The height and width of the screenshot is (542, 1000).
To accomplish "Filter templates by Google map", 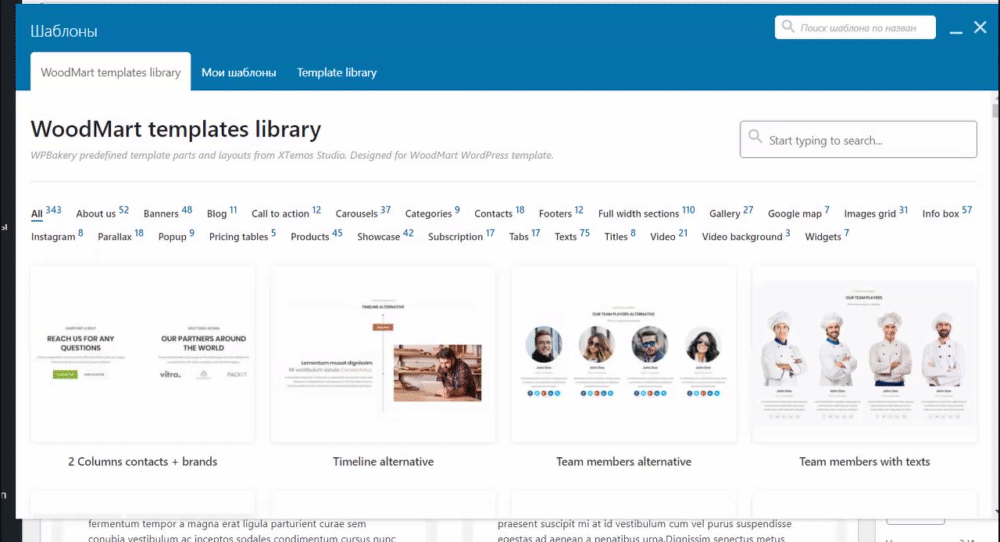I will [x=798, y=212].
